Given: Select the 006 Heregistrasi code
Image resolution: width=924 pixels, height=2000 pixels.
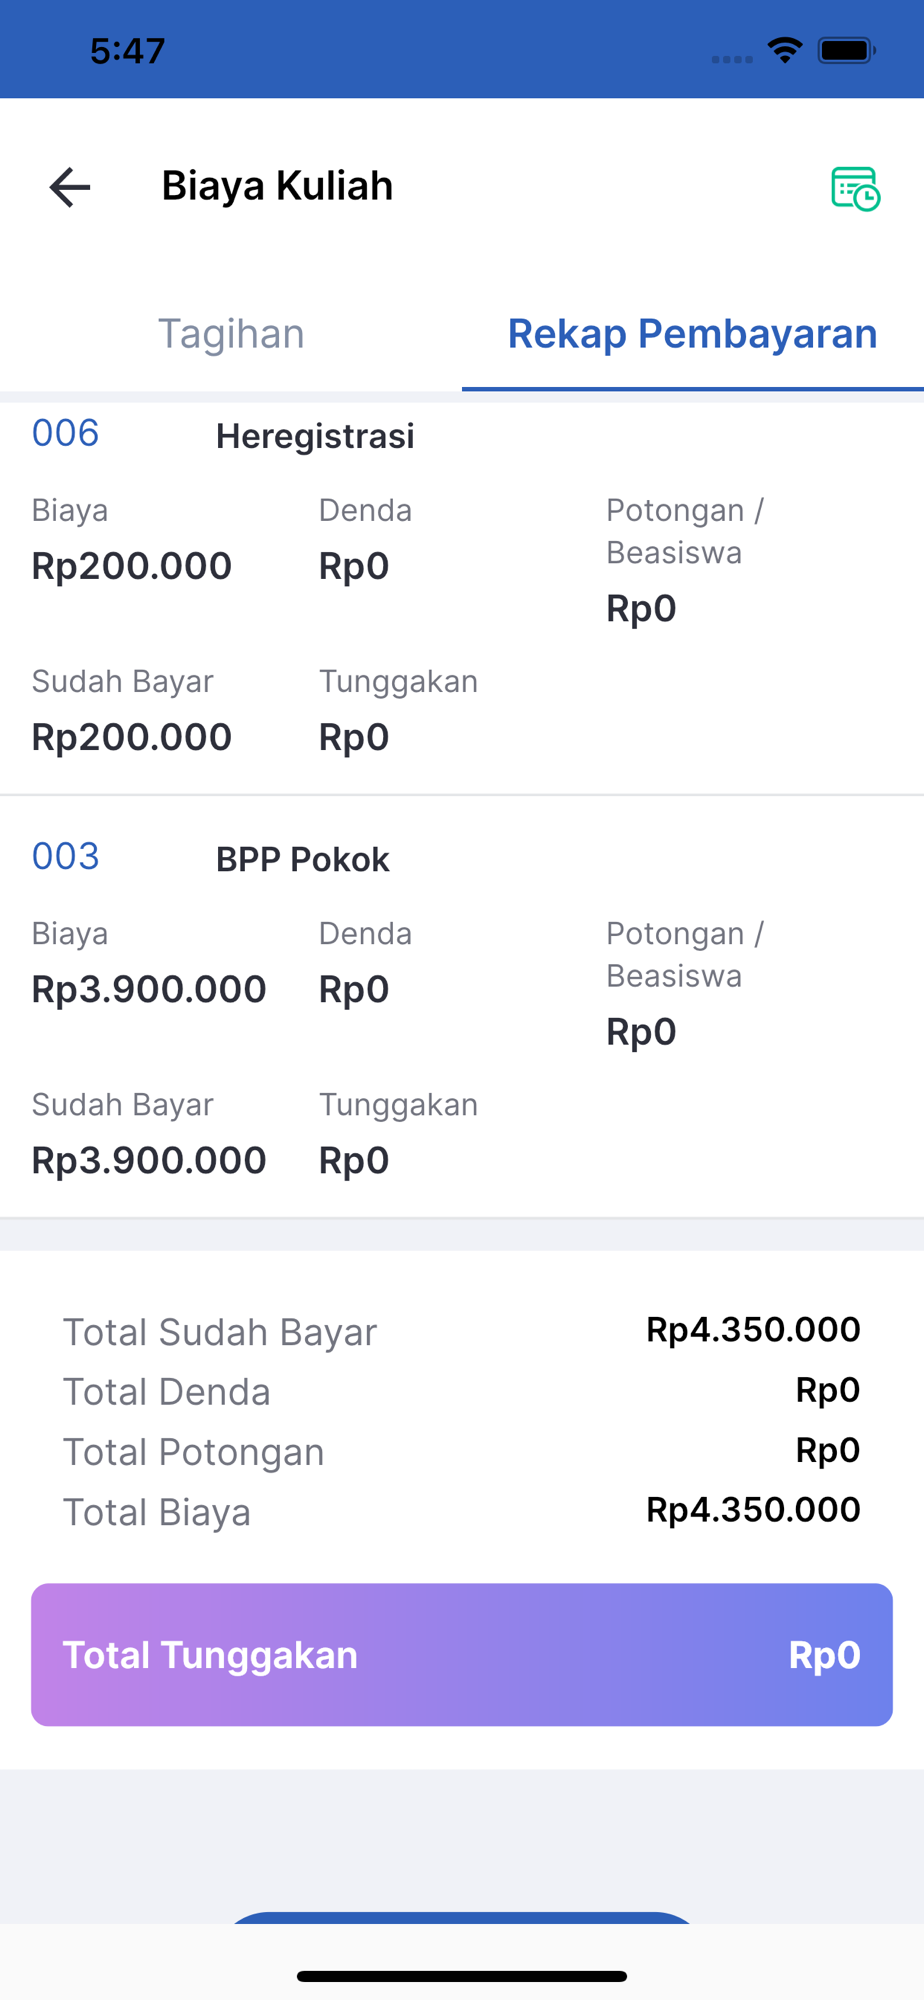Looking at the screenshot, I should click(65, 433).
